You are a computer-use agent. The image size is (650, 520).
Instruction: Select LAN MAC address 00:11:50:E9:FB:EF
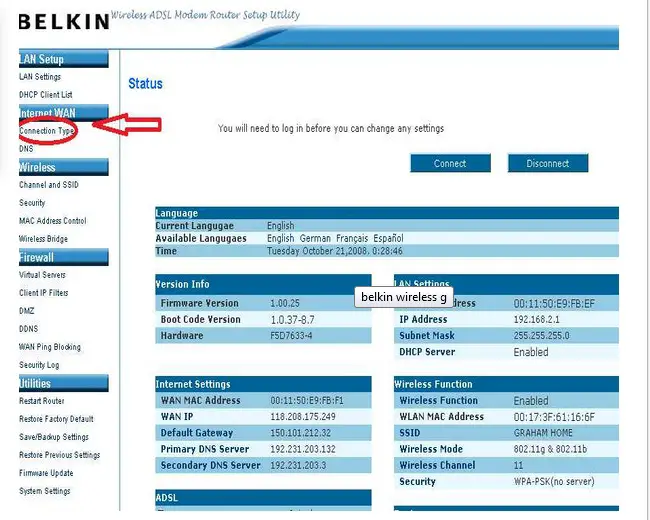[554, 304]
